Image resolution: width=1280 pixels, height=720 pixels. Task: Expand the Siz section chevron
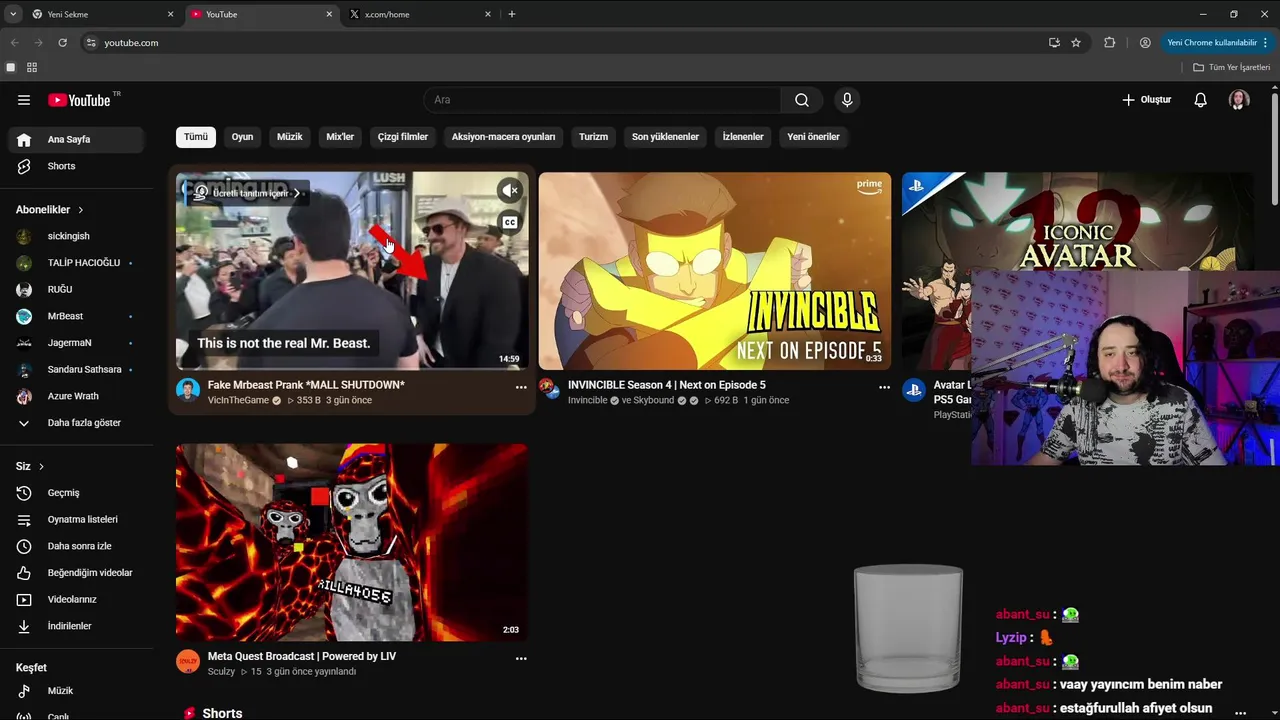click(41, 466)
